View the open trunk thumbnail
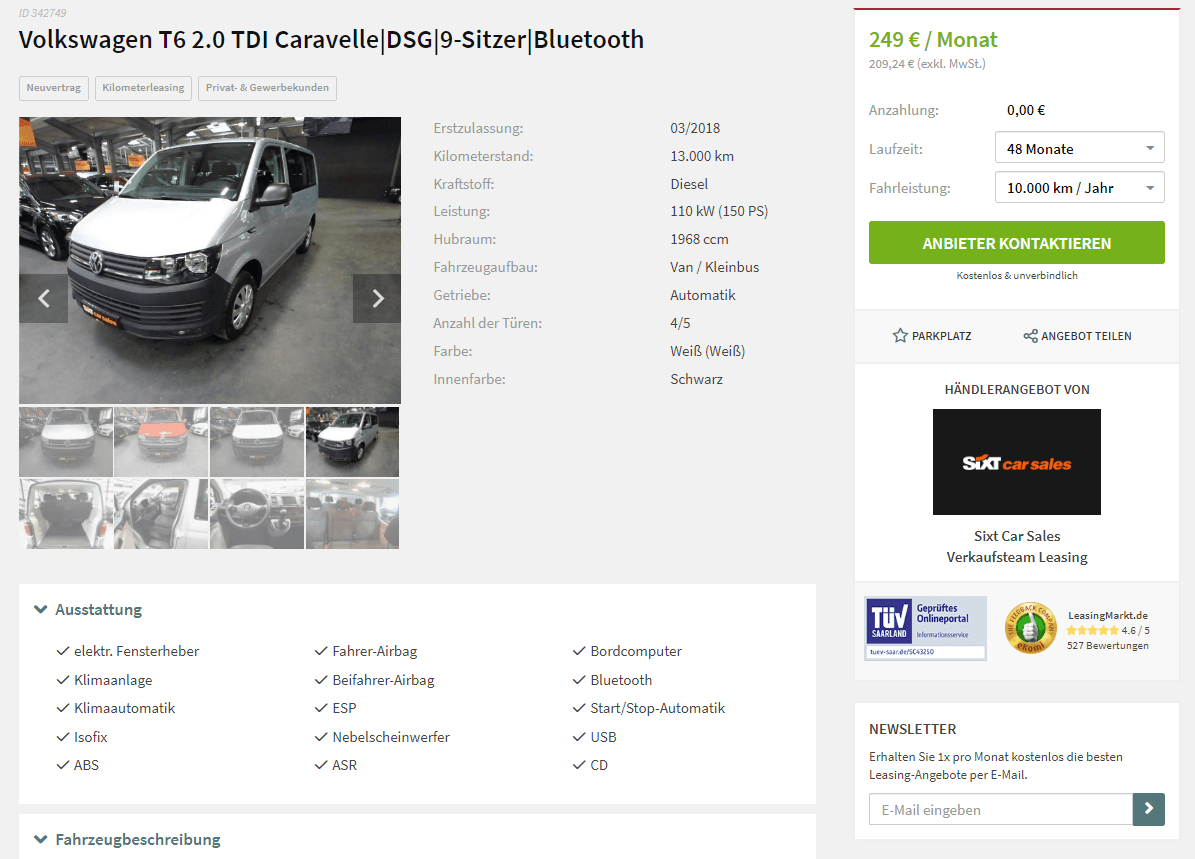 (66, 514)
